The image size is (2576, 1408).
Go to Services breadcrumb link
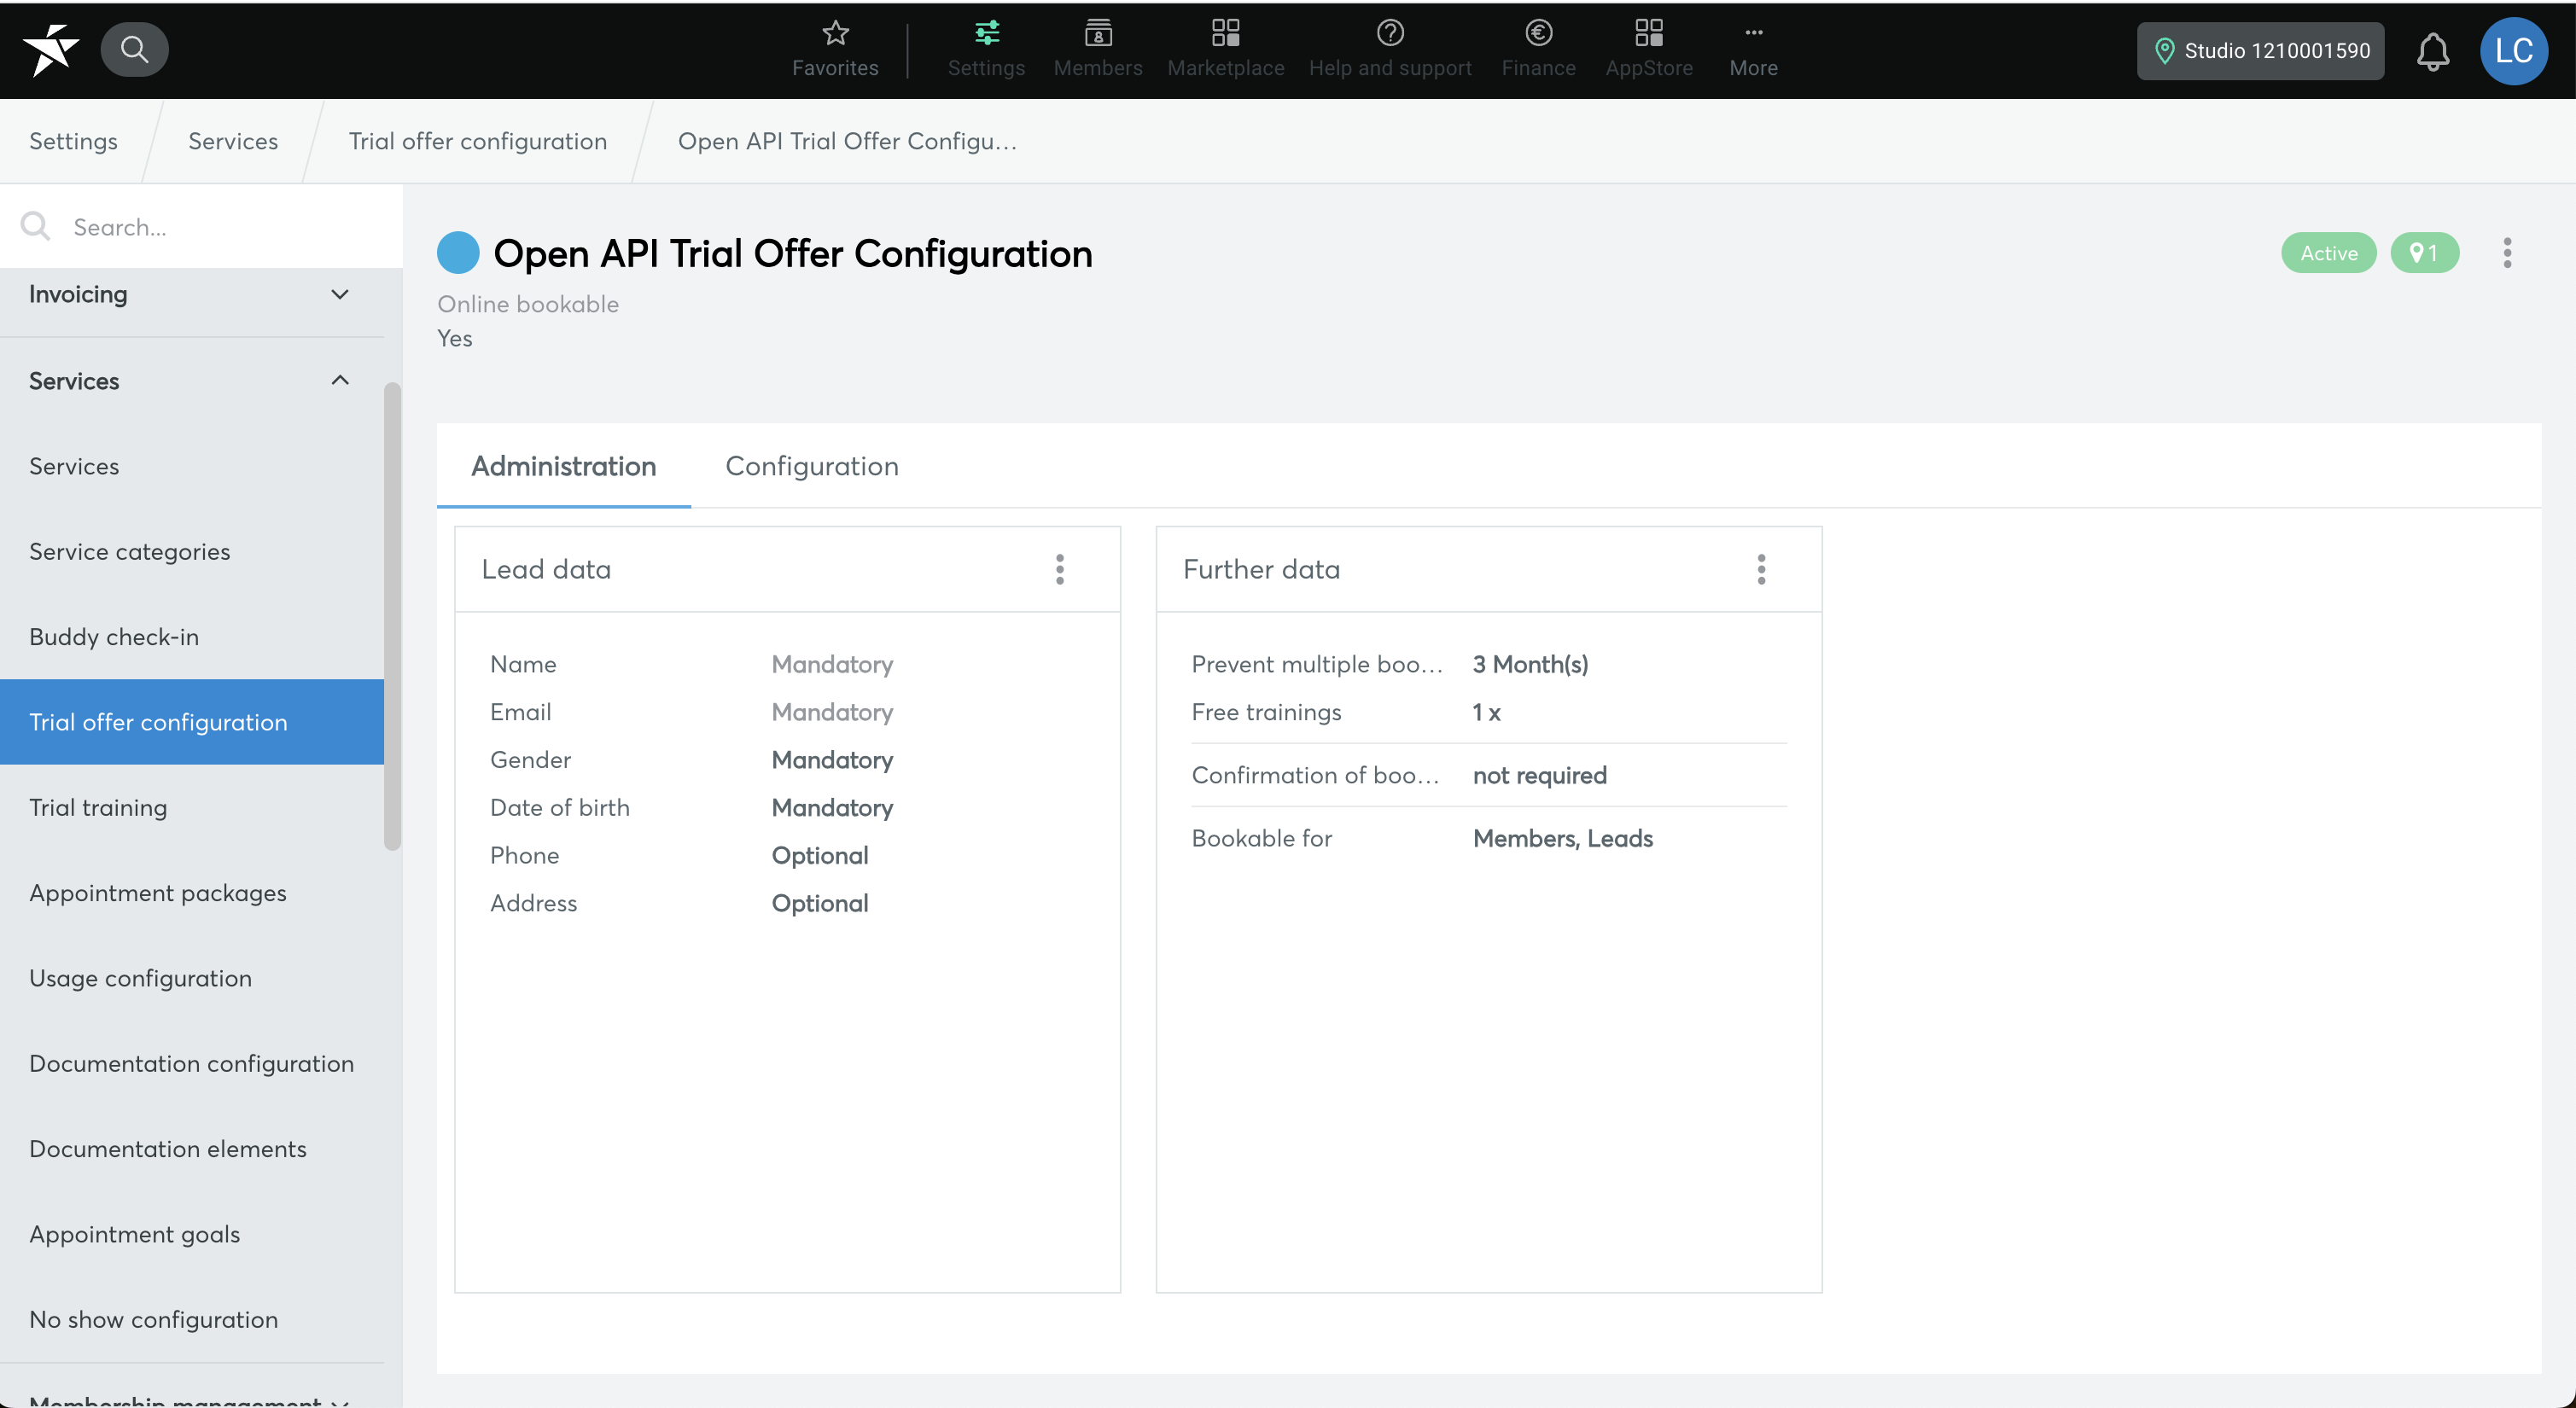click(x=233, y=141)
